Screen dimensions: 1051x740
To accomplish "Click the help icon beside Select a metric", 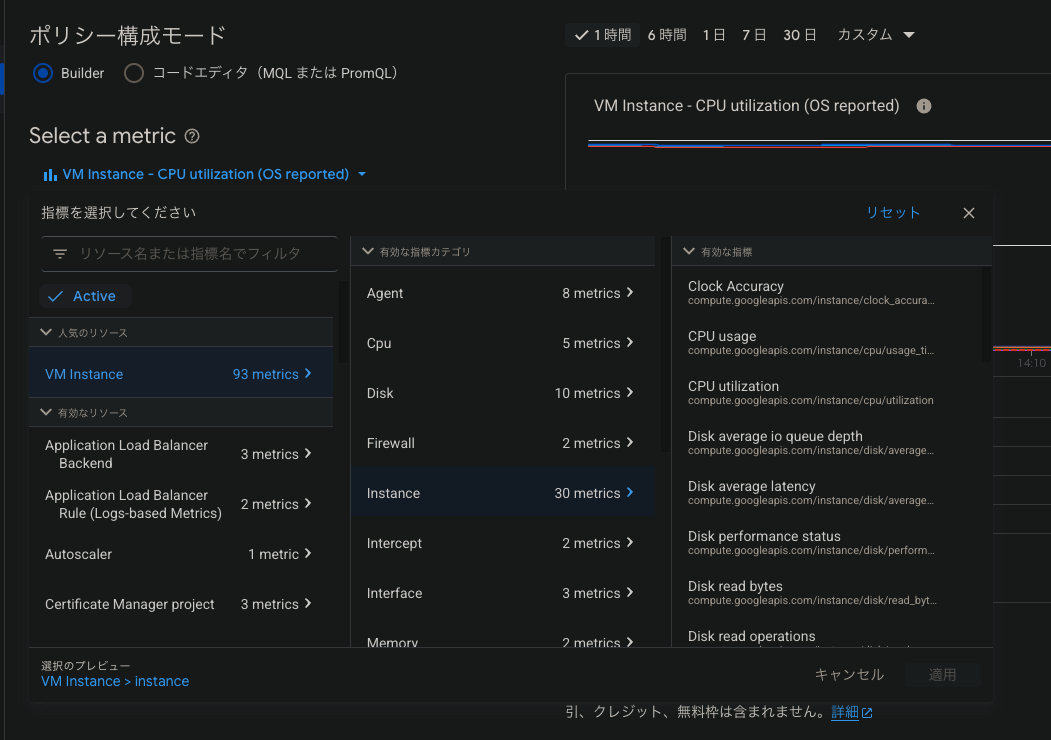I will click(192, 136).
